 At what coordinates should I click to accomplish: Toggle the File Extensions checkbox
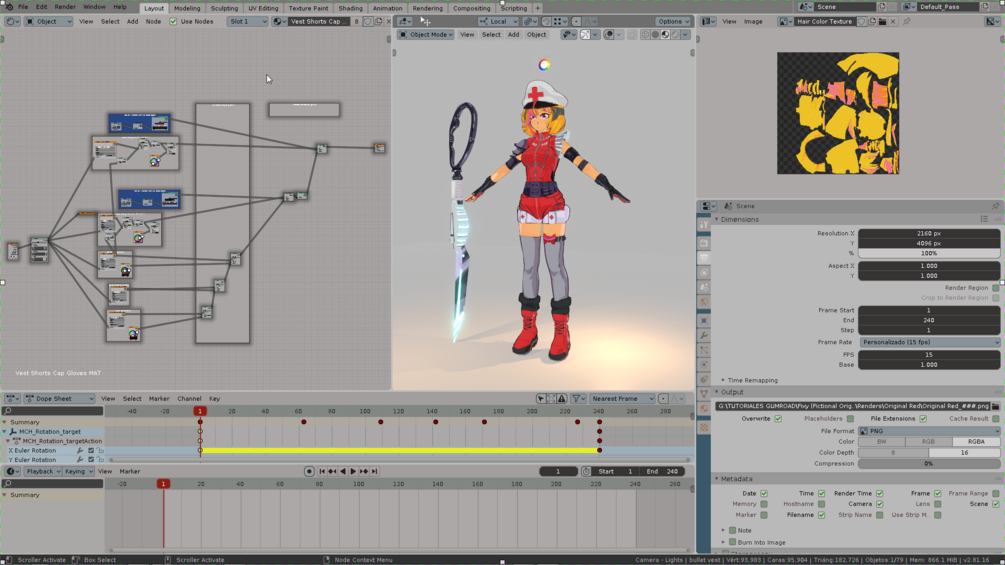[923, 419]
